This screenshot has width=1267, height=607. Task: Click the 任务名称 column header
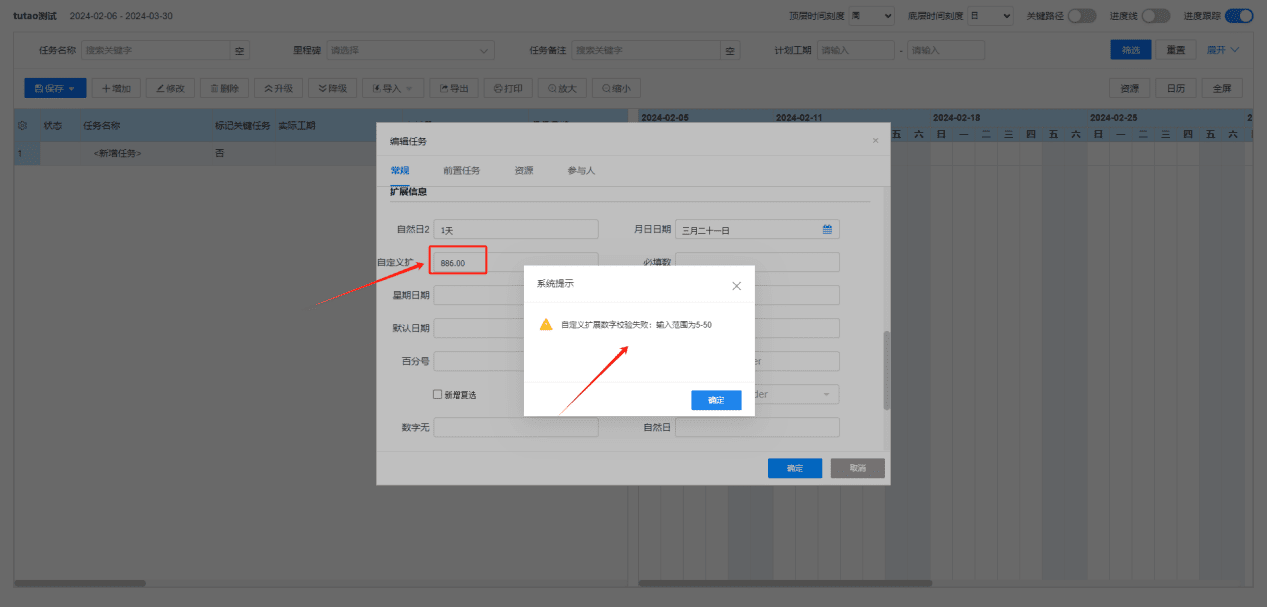[x=102, y=126]
